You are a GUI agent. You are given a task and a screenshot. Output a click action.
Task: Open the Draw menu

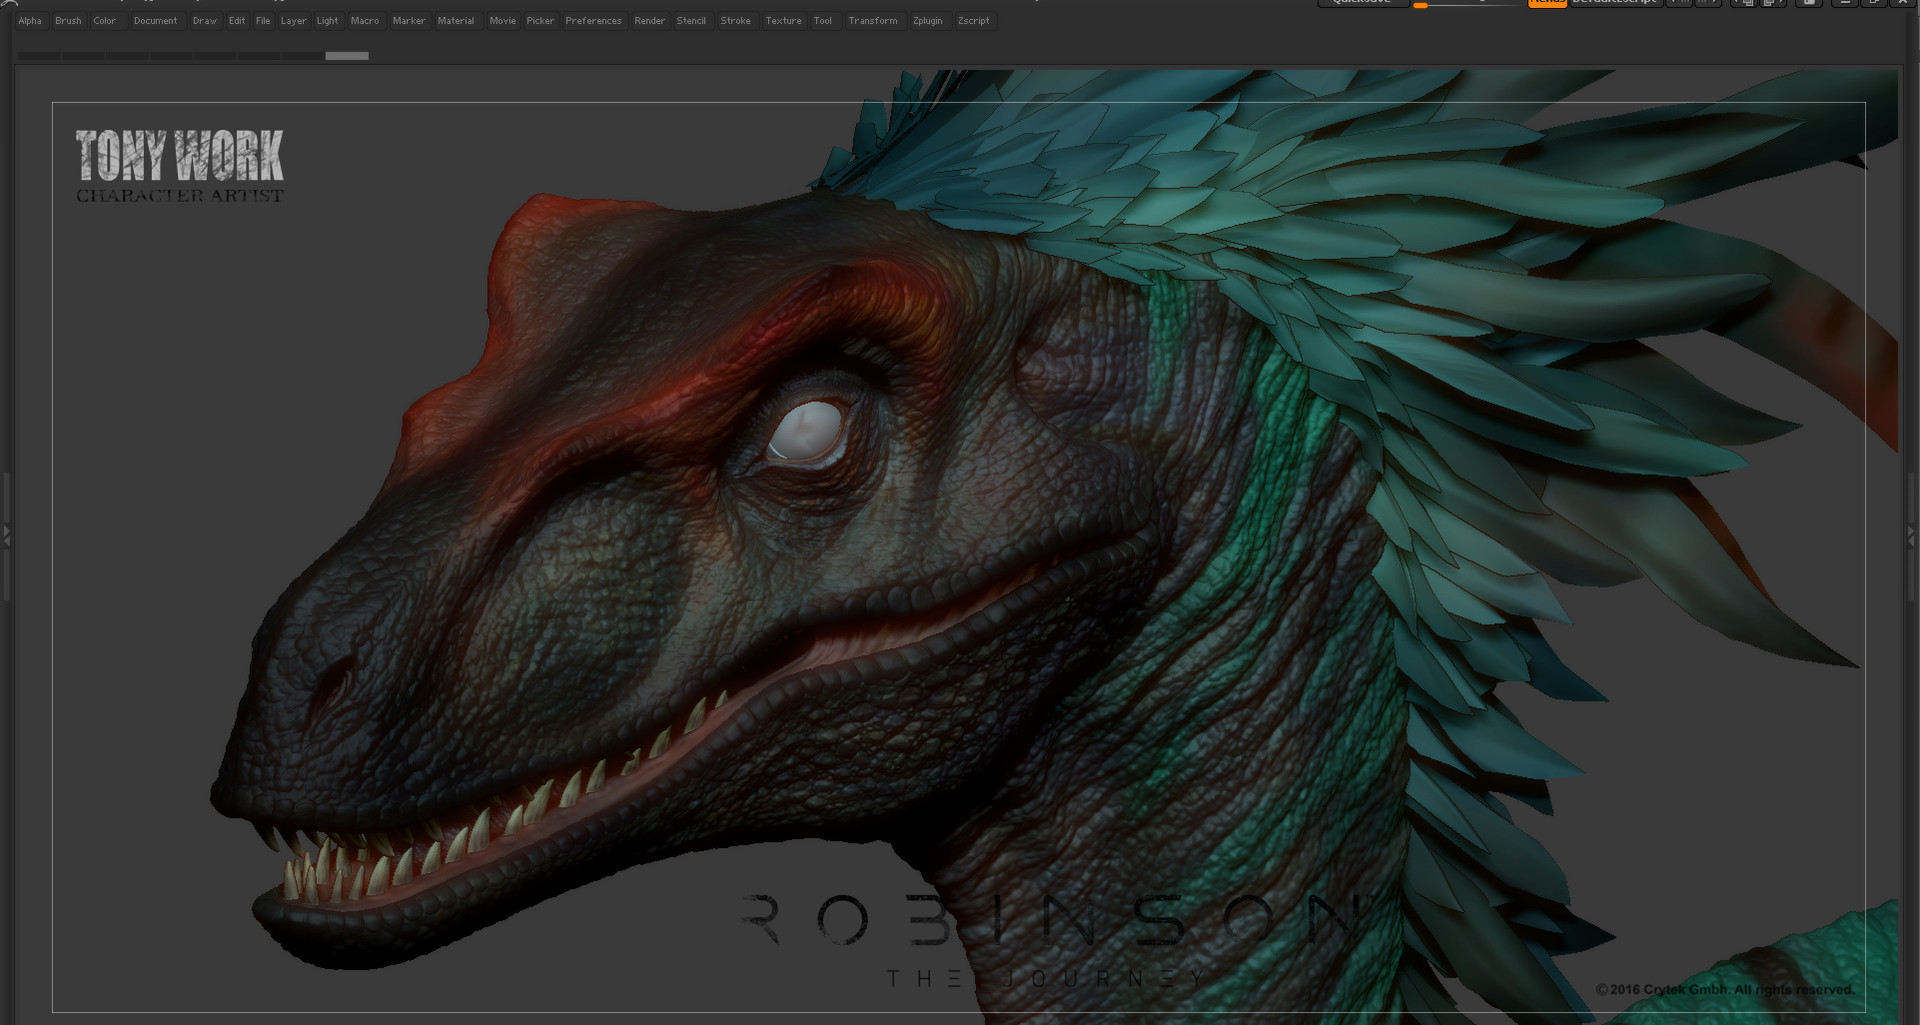(205, 20)
